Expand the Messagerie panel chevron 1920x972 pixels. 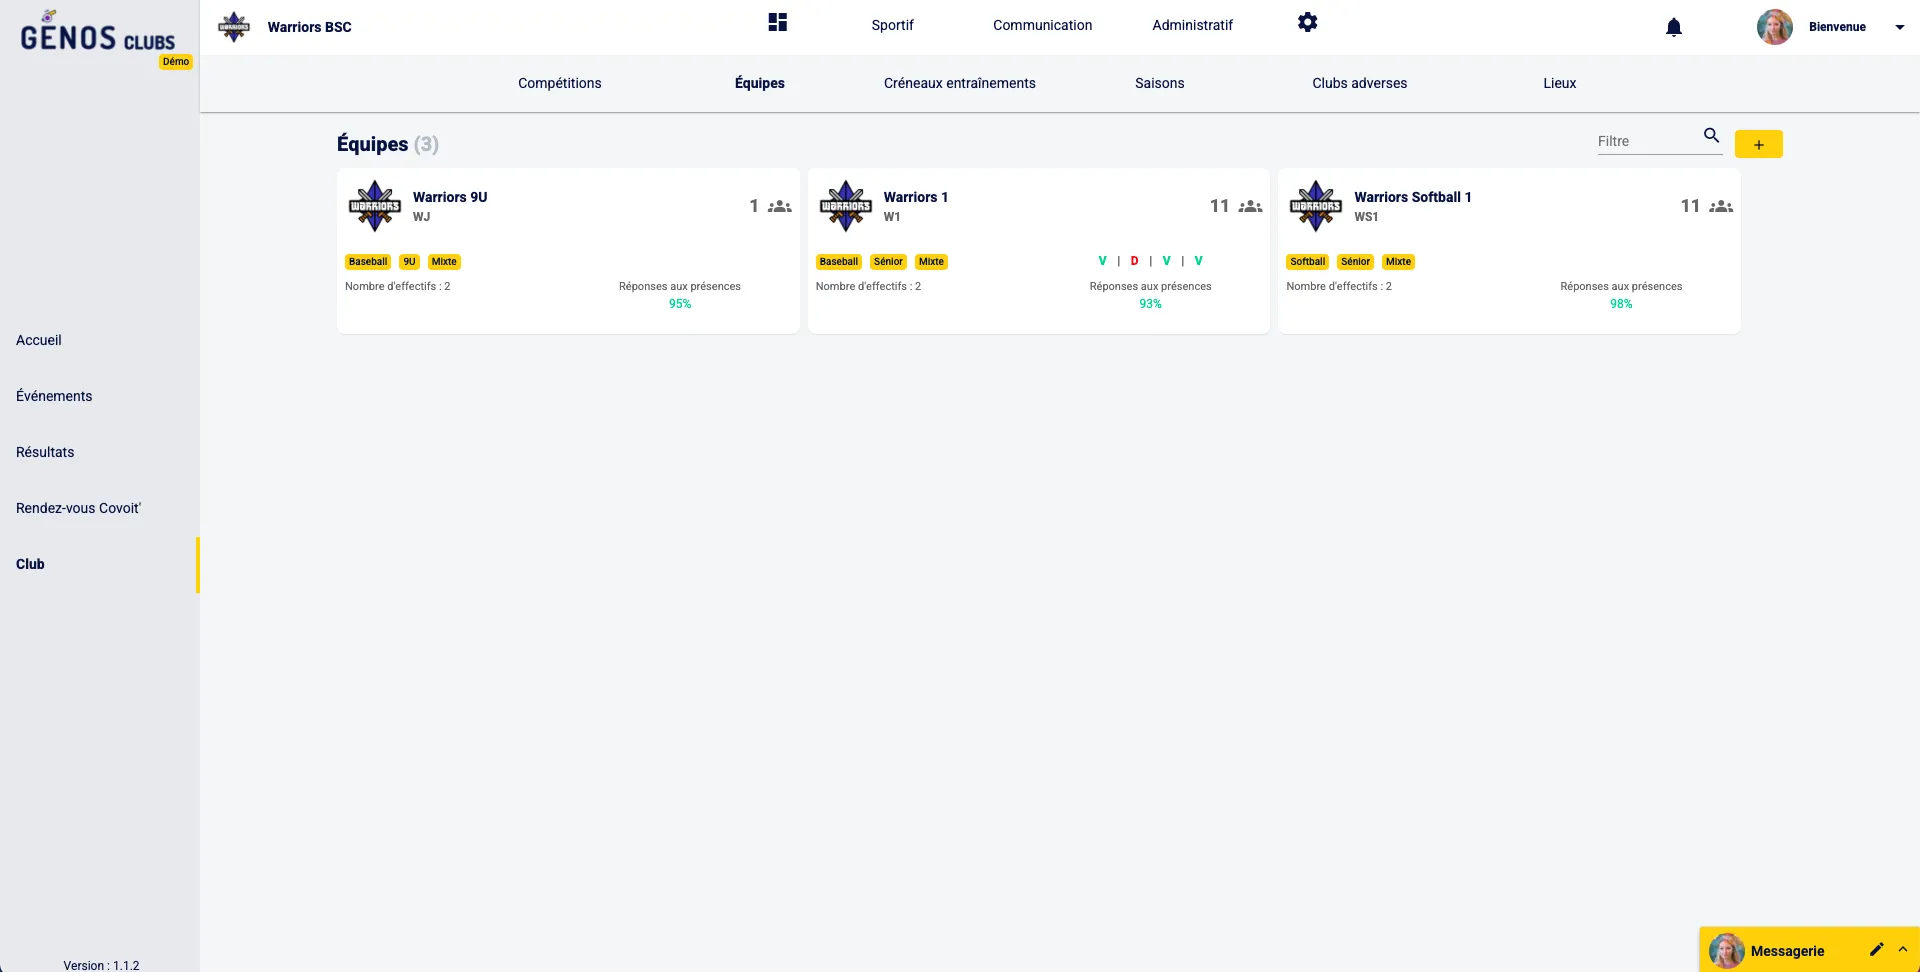point(1902,949)
